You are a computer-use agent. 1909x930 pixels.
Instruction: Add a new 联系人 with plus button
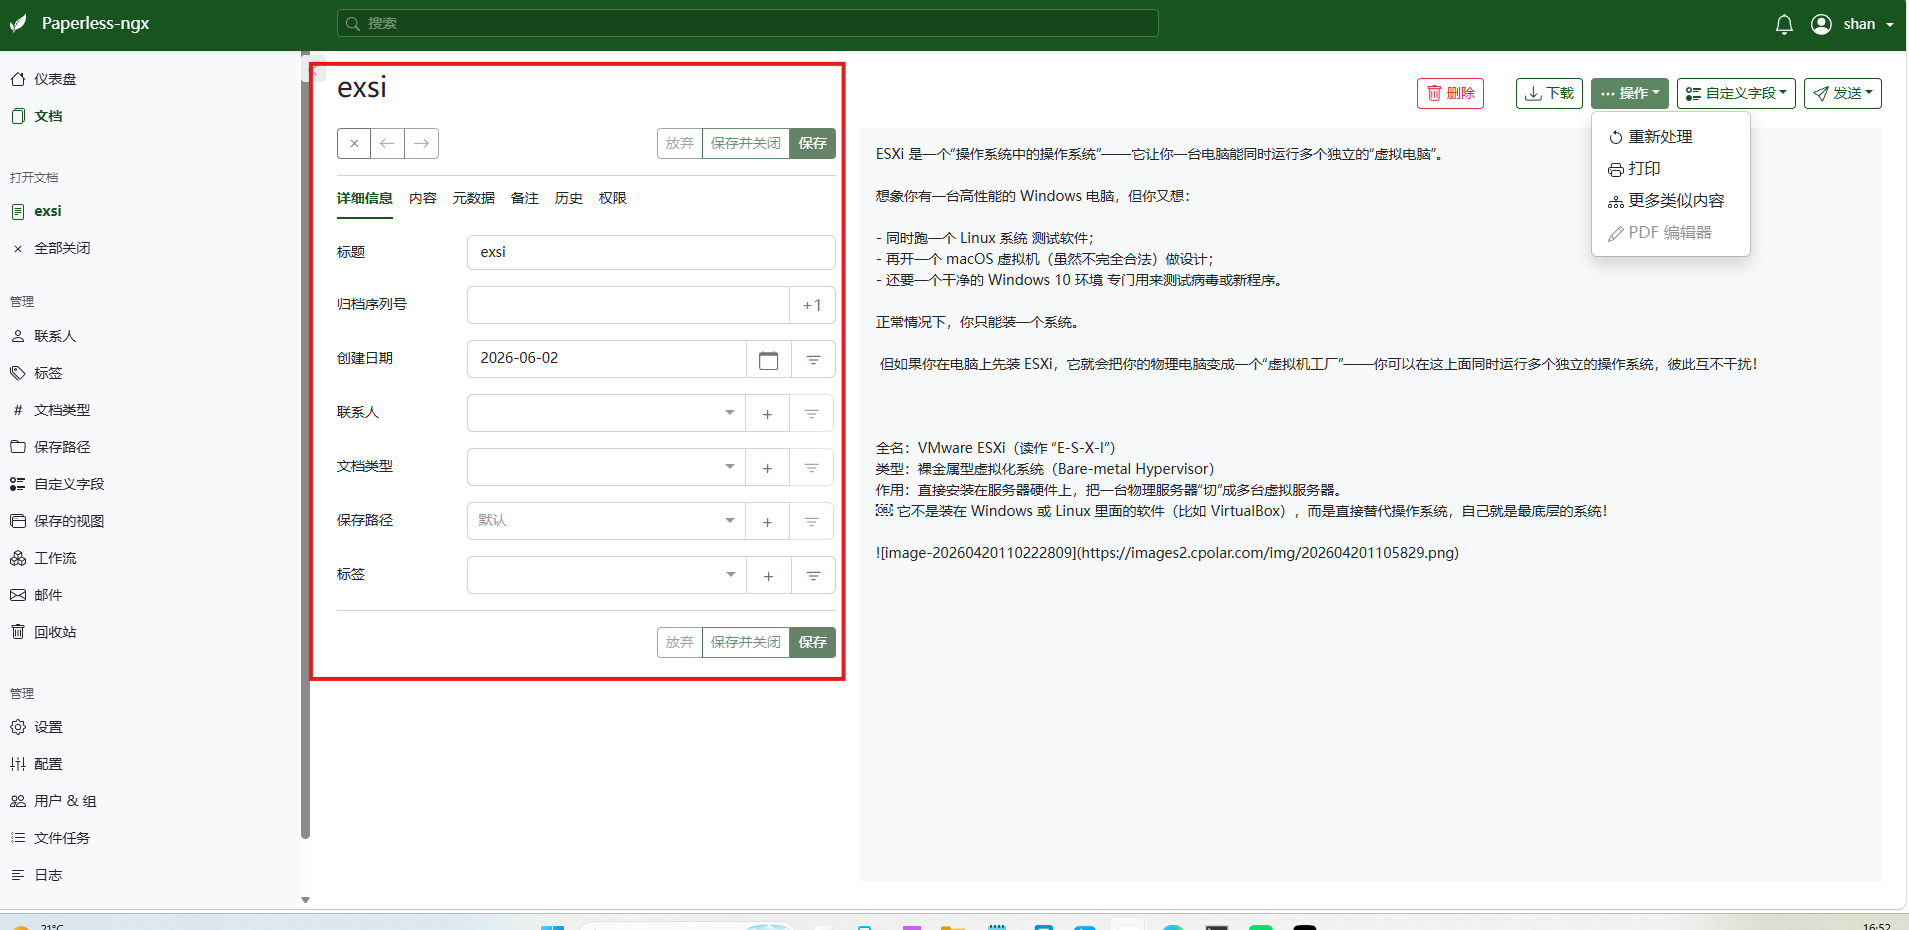click(767, 413)
